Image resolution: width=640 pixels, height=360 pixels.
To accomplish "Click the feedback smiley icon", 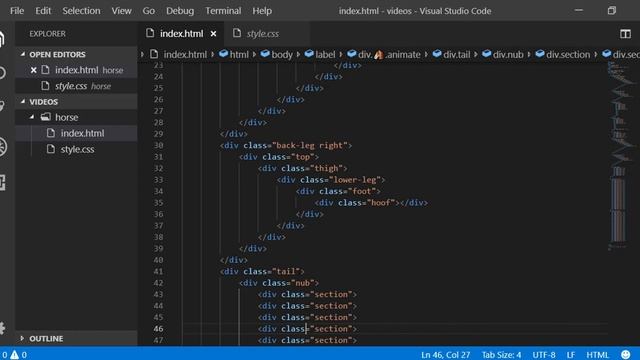I will tap(625, 354).
